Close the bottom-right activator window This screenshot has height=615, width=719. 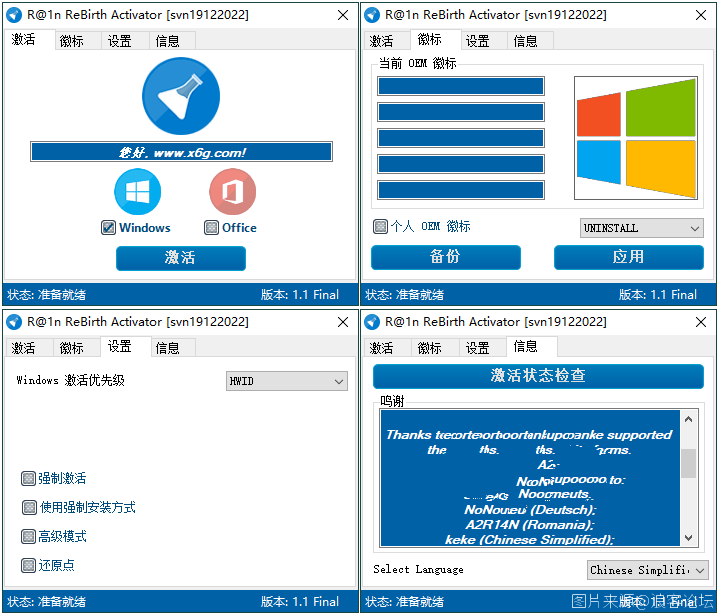click(701, 322)
